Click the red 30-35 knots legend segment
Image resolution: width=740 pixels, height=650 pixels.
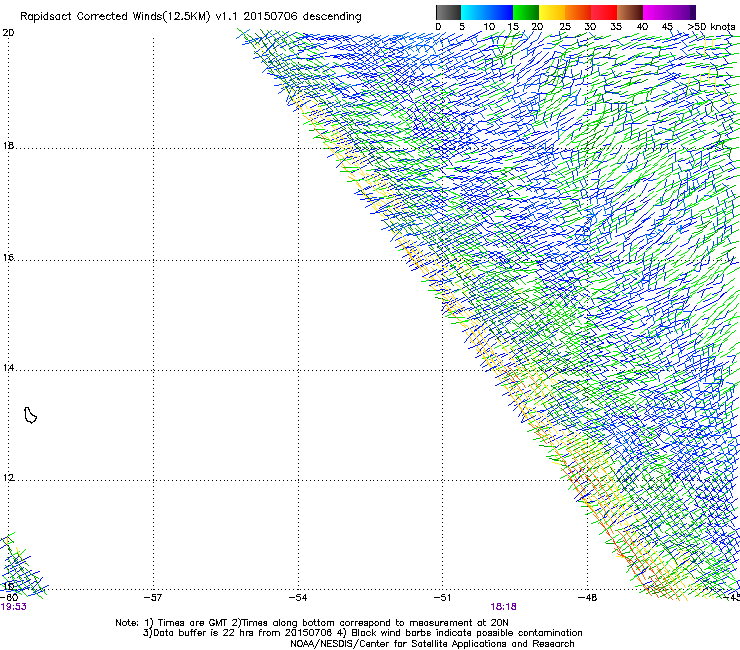pos(604,12)
